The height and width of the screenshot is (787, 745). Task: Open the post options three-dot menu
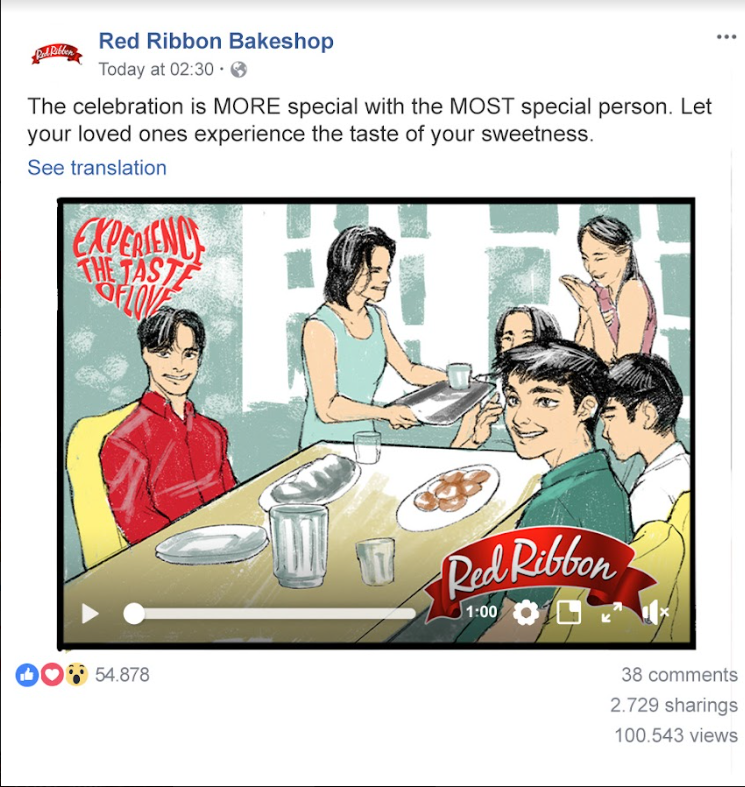(726, 37)
